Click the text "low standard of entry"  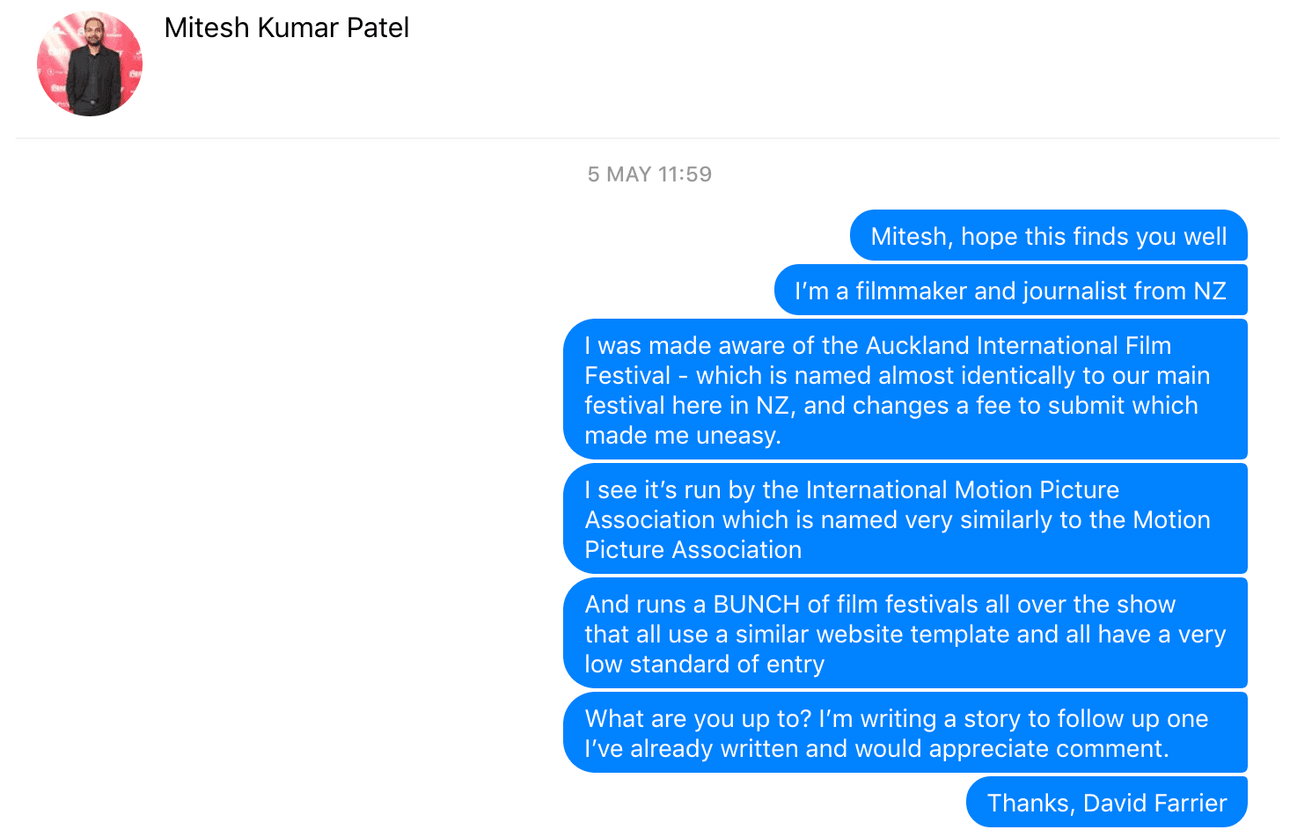tap(704, 664)
